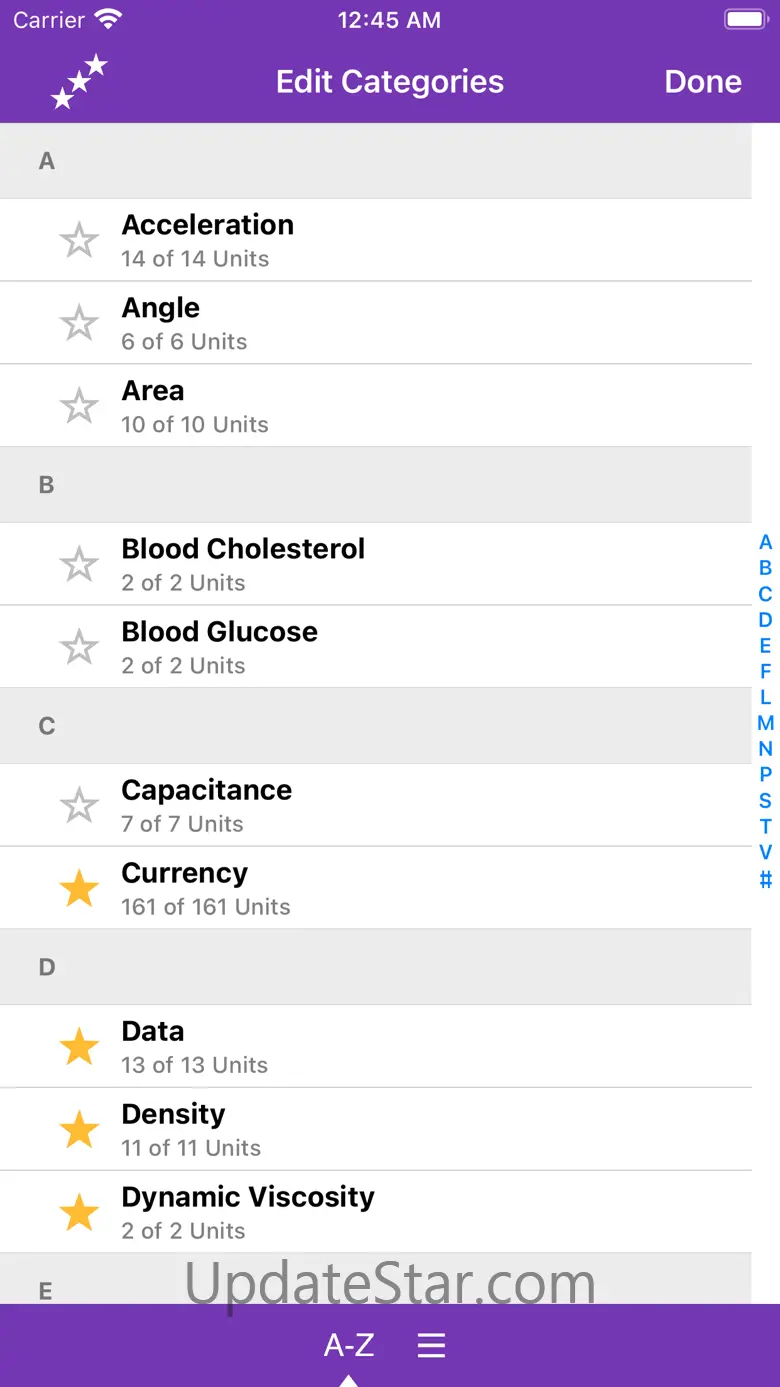
Task: Unfavorite the Density category
Action: [x=79, y=1130]
